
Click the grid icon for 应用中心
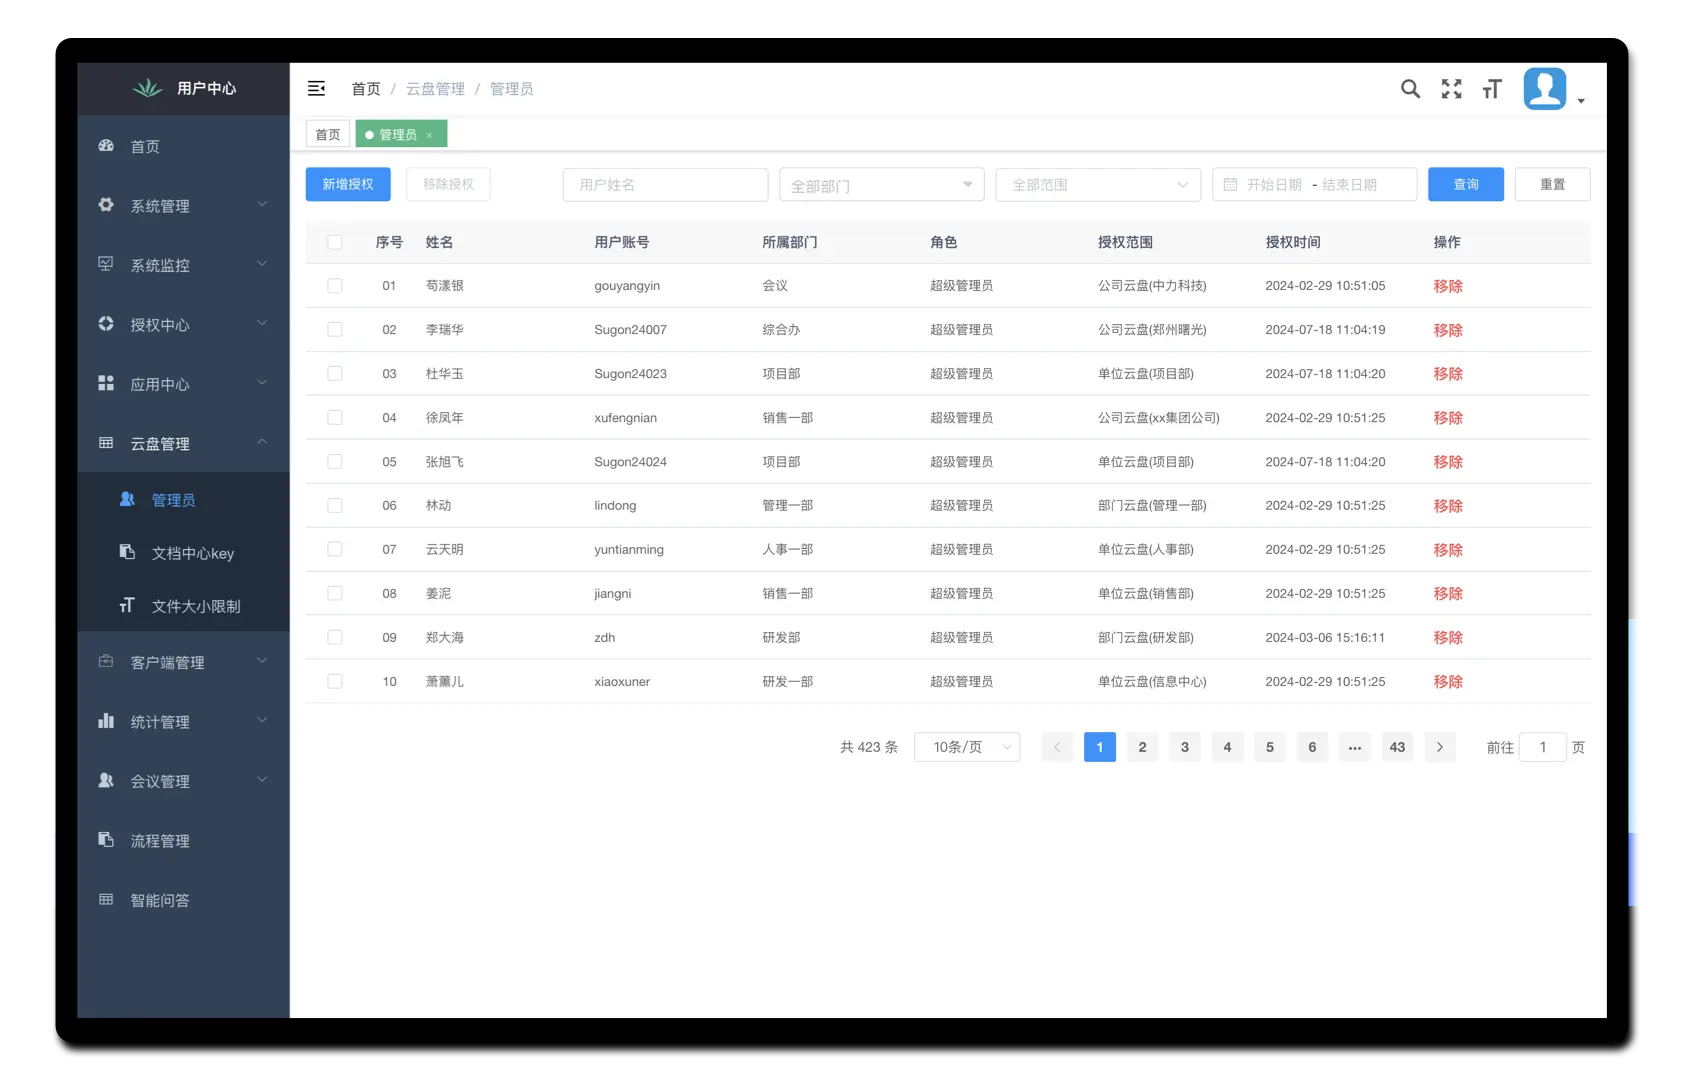tap(106, 383)
